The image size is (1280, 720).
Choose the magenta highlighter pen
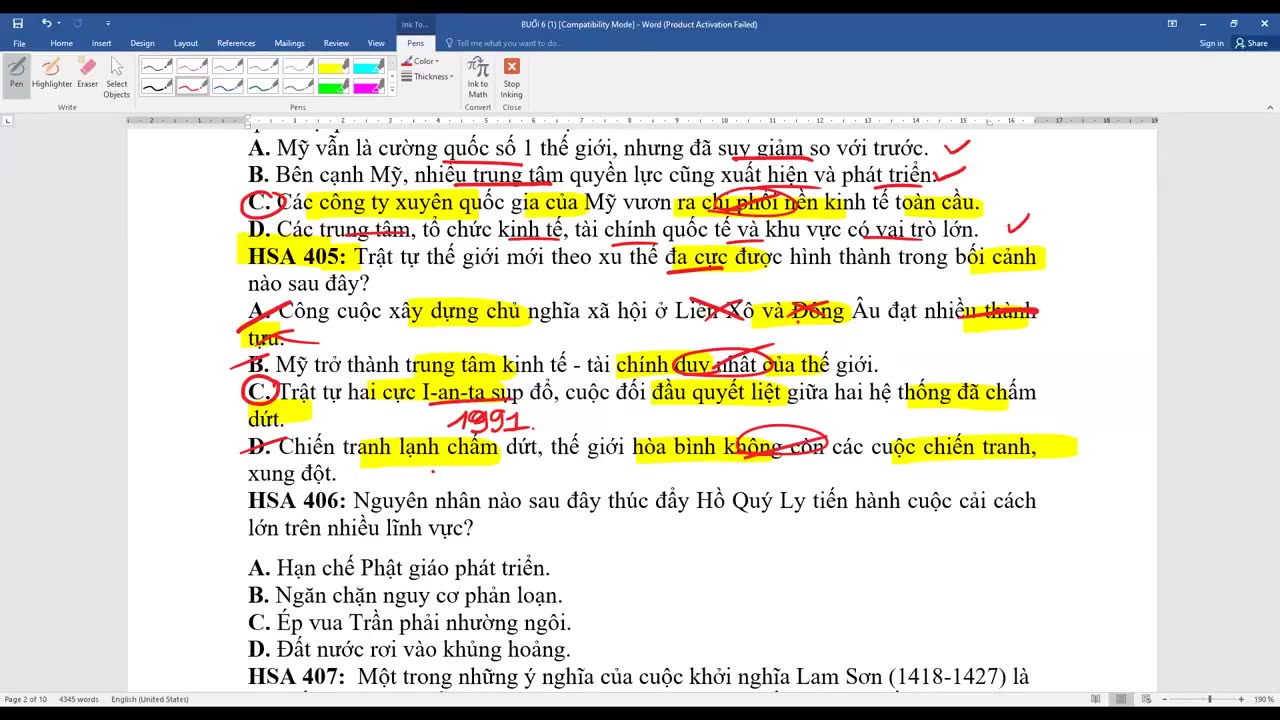pos(368,86)
